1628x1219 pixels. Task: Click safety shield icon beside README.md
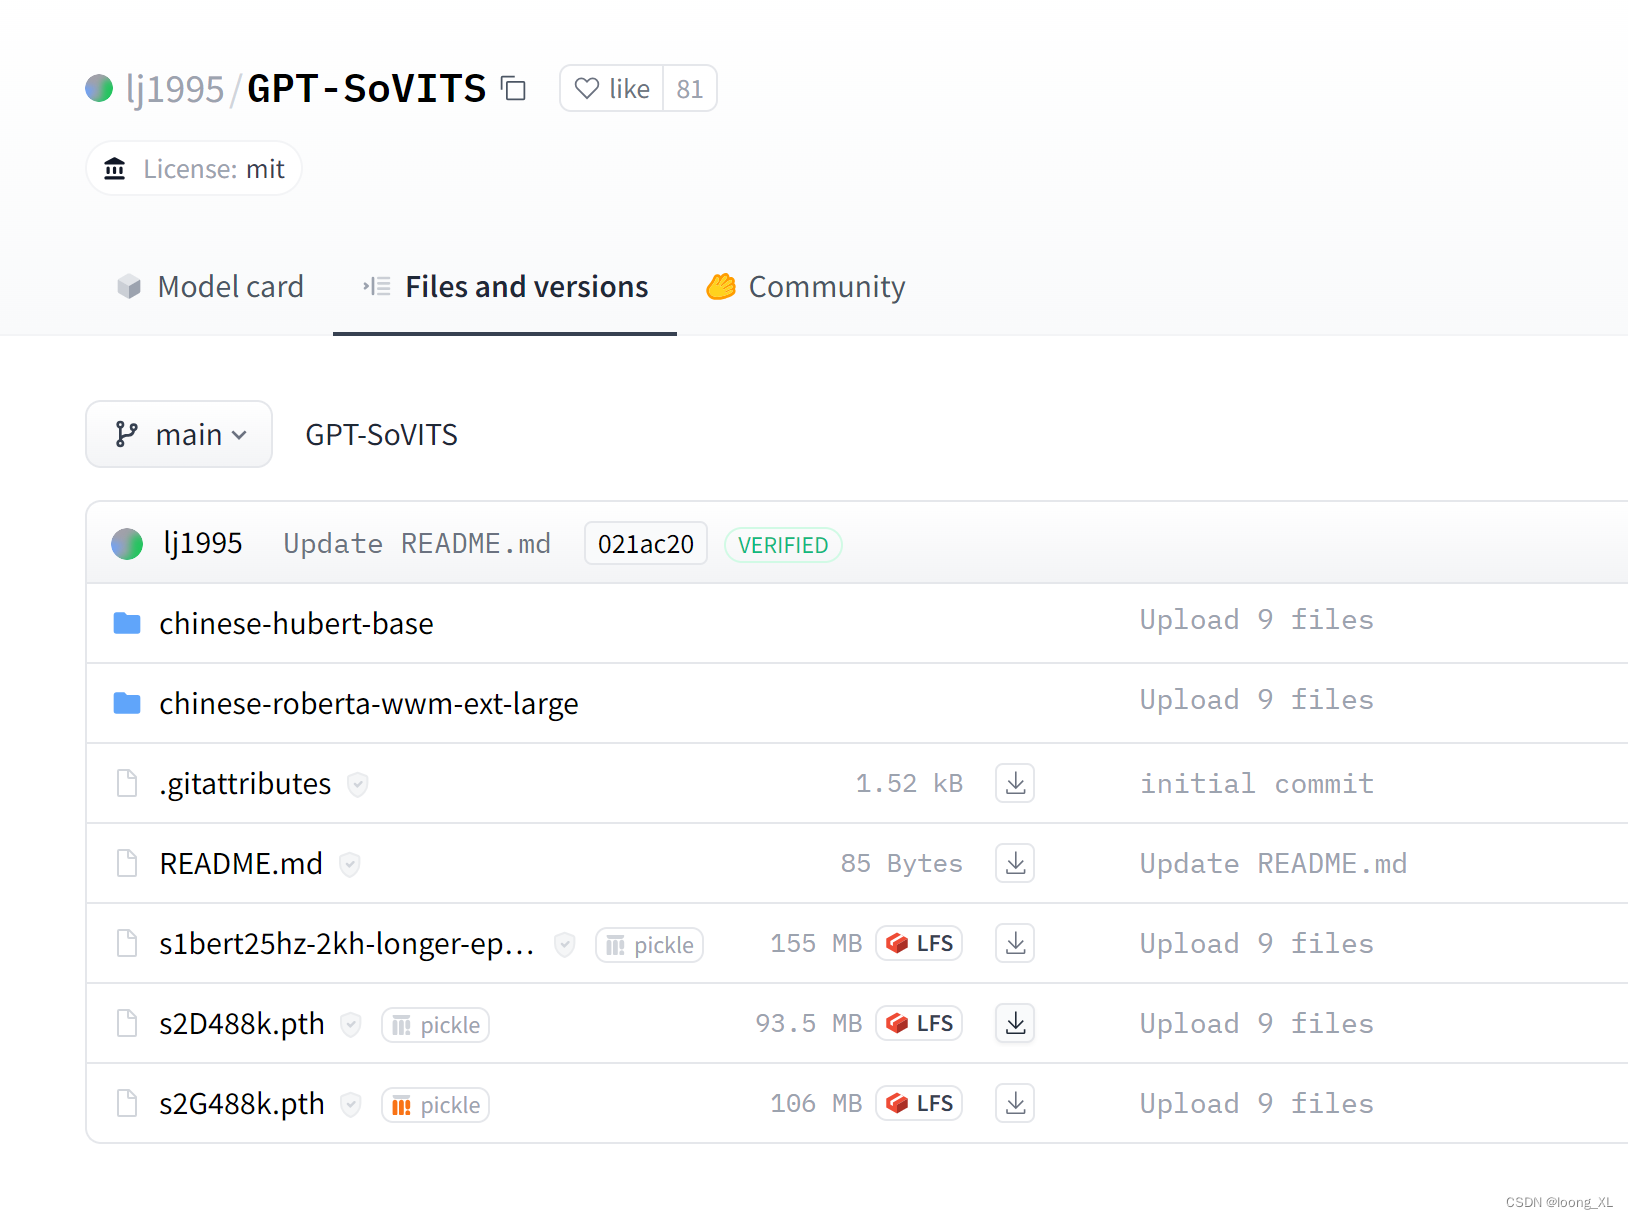(349, 864)
